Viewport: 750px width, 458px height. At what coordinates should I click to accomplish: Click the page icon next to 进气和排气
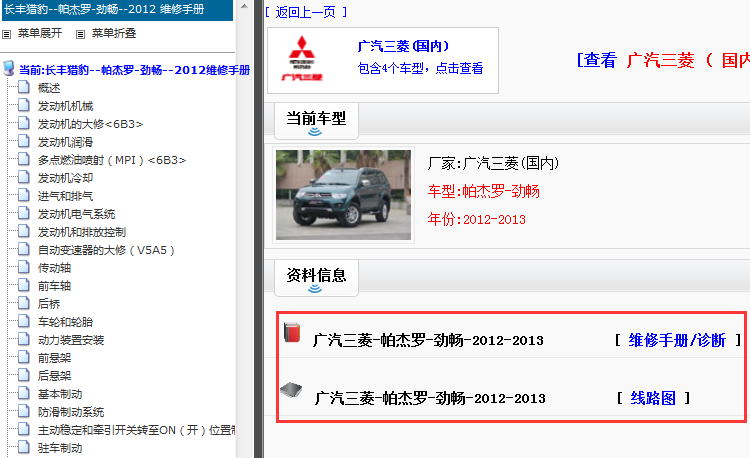(x=24, y=196)
